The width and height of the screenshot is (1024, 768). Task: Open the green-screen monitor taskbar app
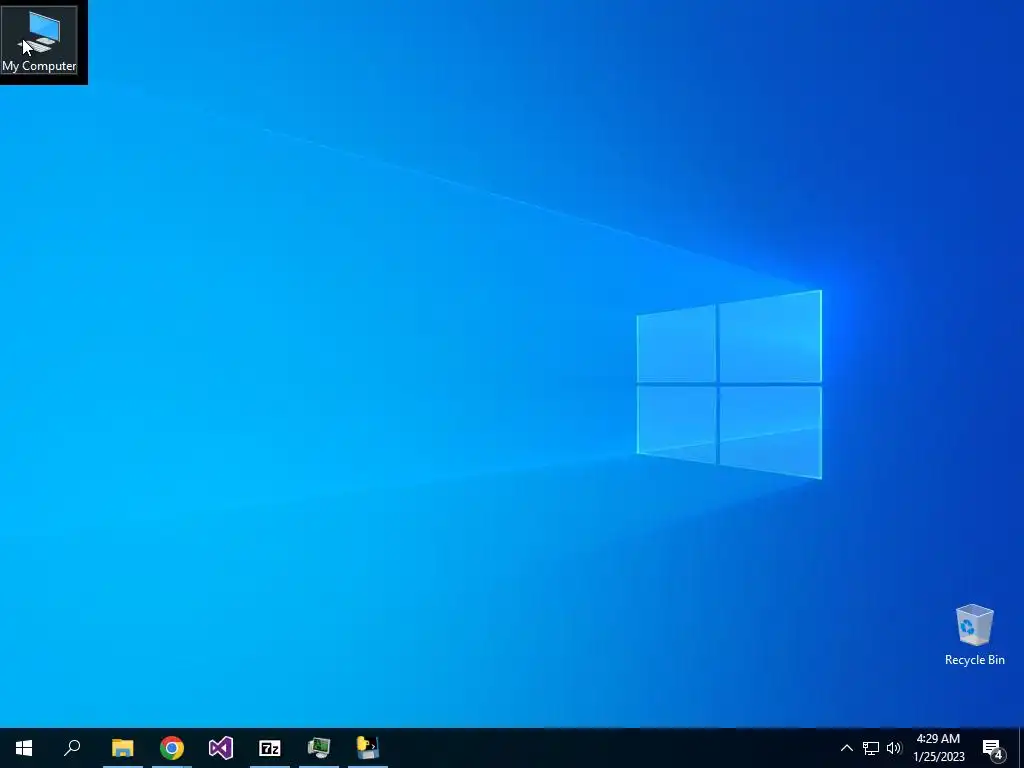coord(319,748)
